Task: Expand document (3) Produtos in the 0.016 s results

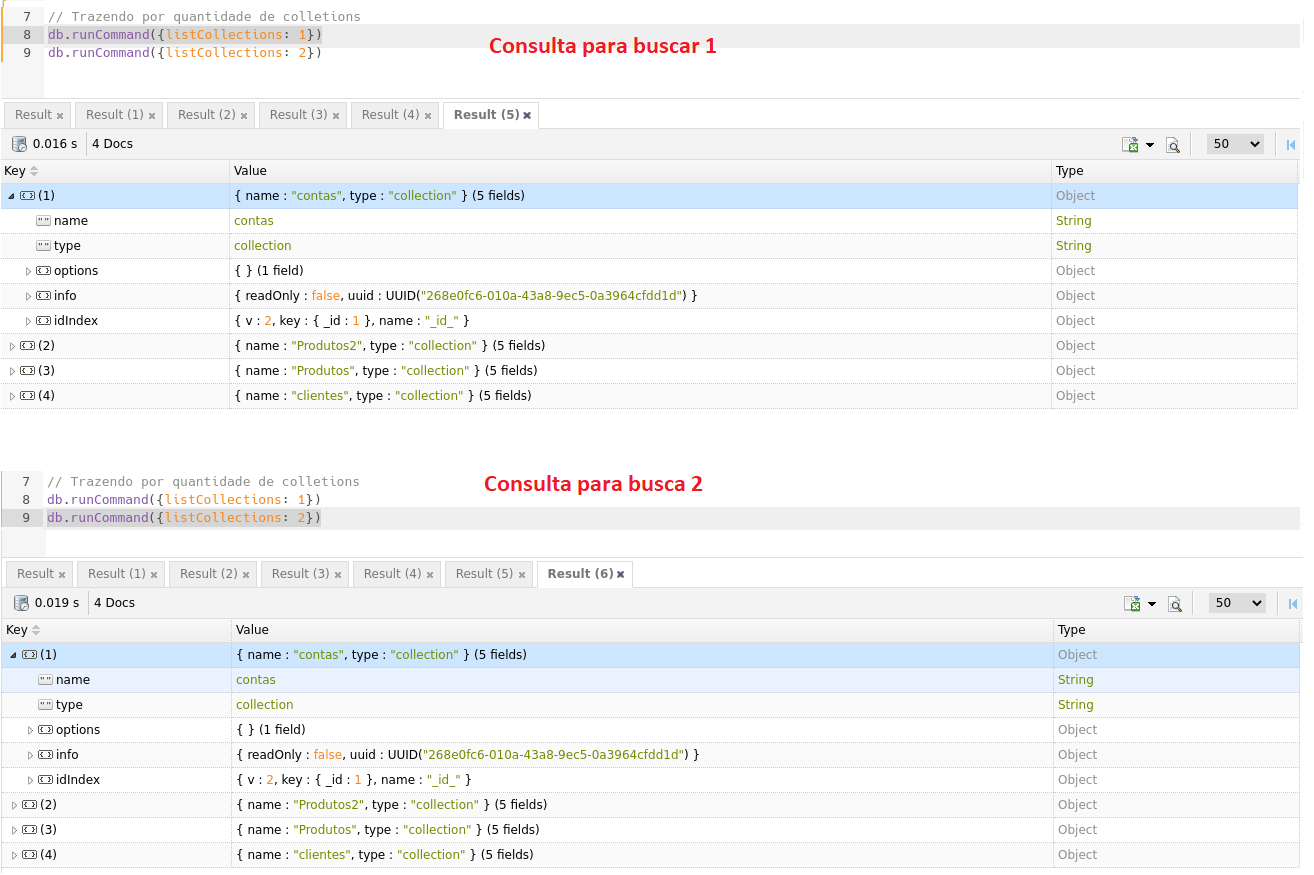Action: (x=12, y=371)
